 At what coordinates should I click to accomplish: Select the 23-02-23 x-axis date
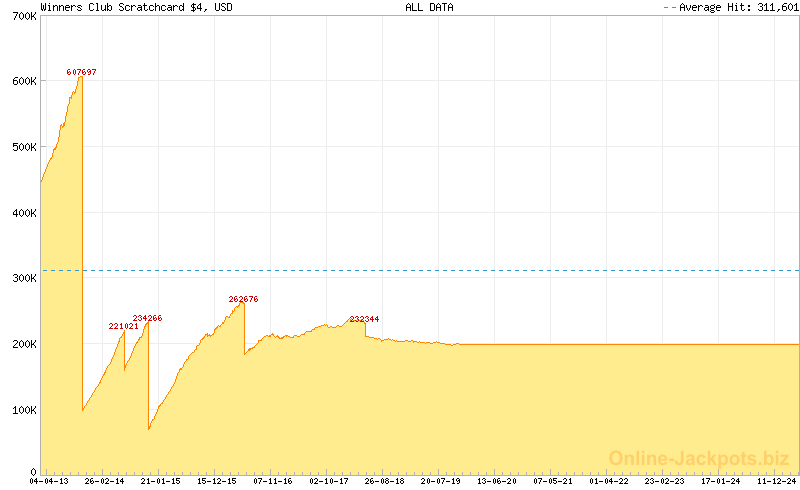(x=664, y=481)
